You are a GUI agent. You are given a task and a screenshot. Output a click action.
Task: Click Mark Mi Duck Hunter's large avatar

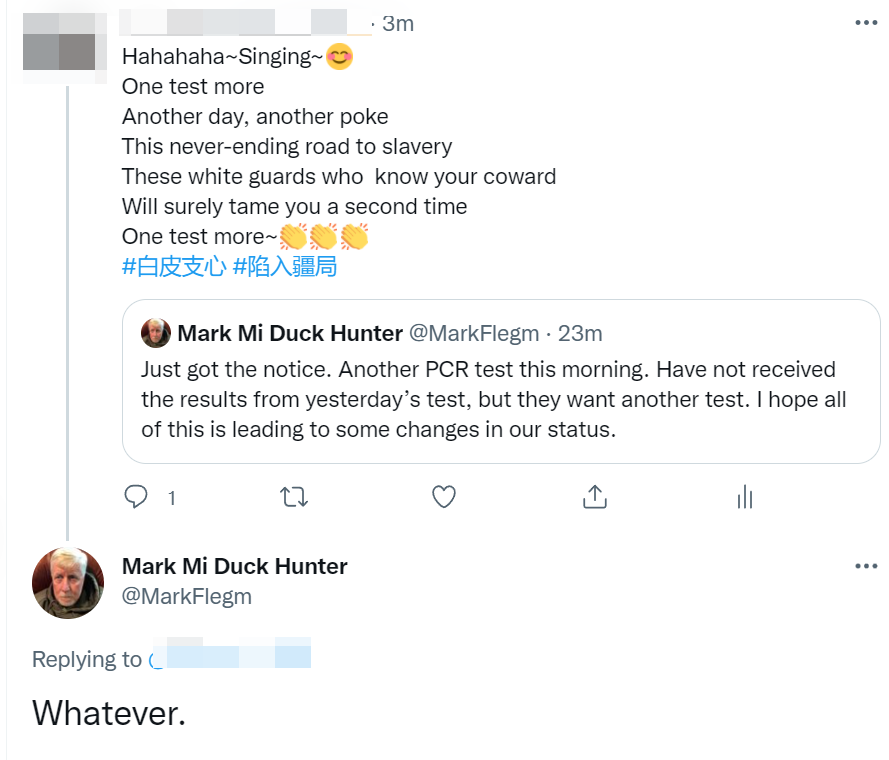pos(68,582)
